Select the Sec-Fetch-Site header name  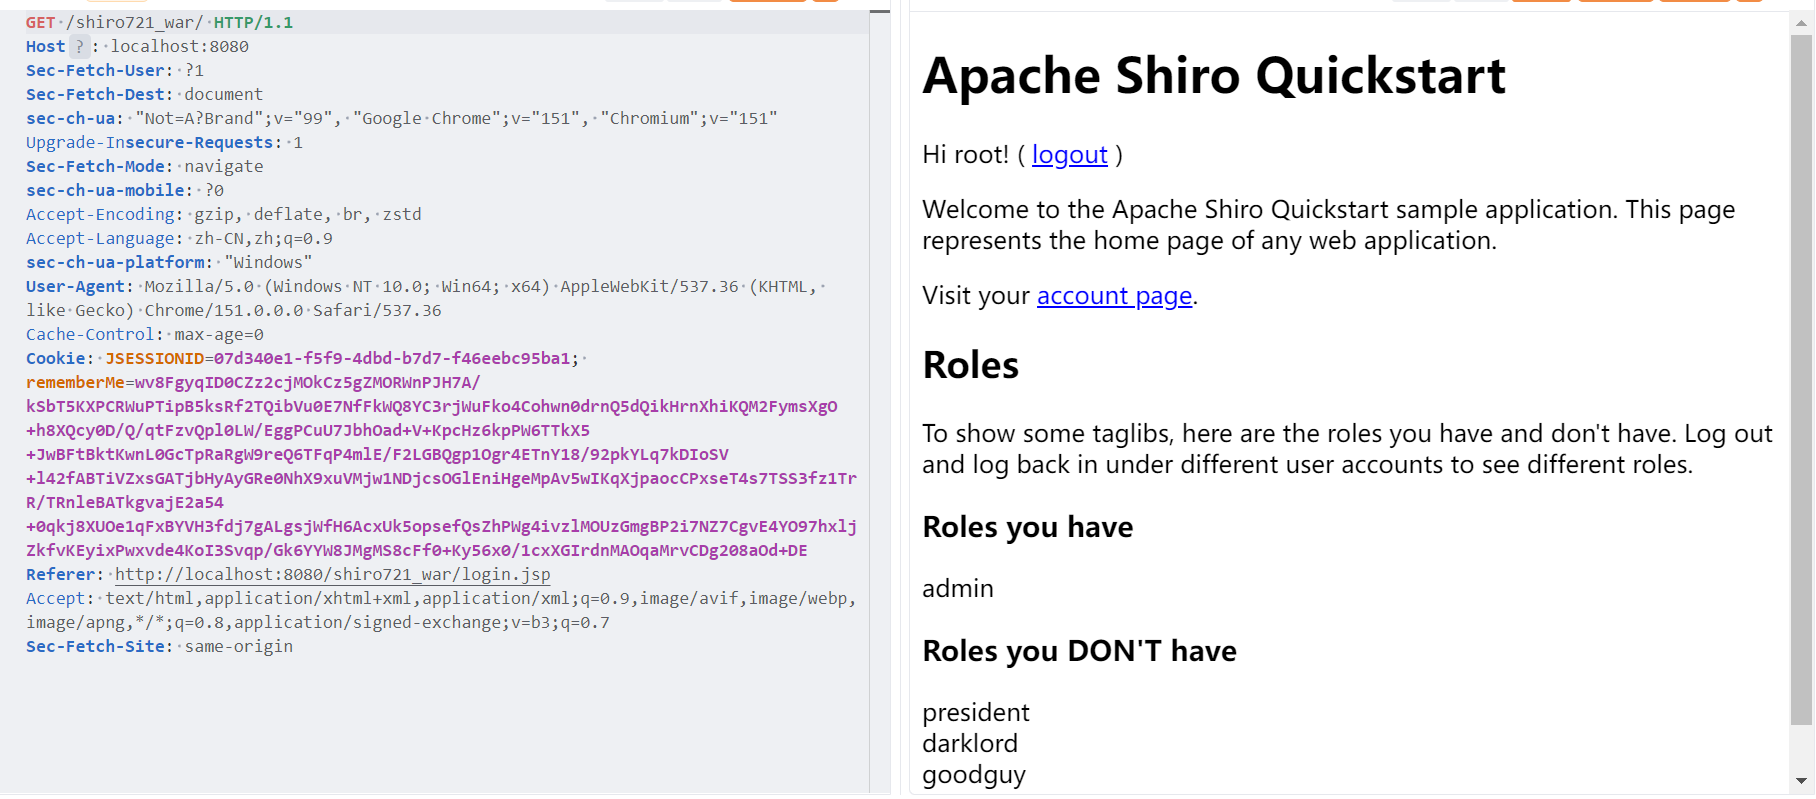(95, 647)
